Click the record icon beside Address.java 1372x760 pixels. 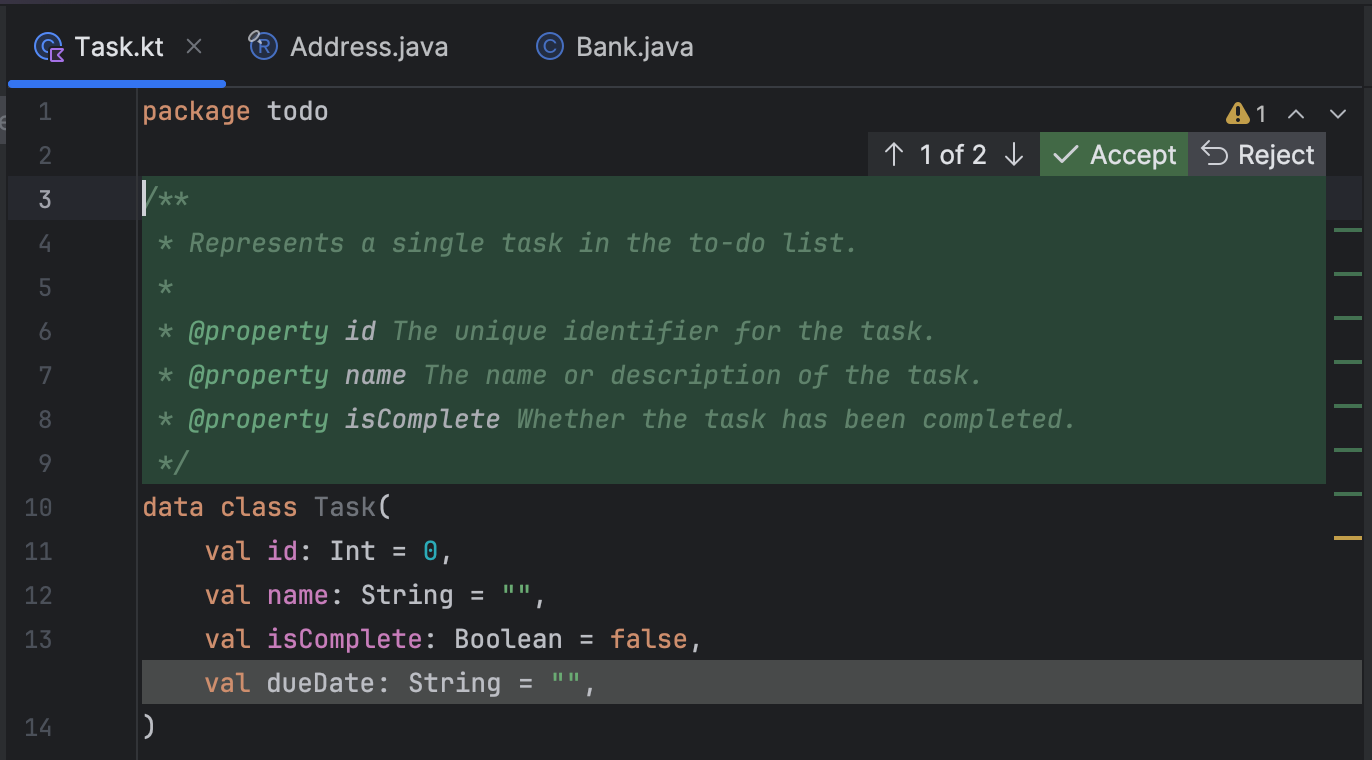pyautogui.click(x=262, y=46)
